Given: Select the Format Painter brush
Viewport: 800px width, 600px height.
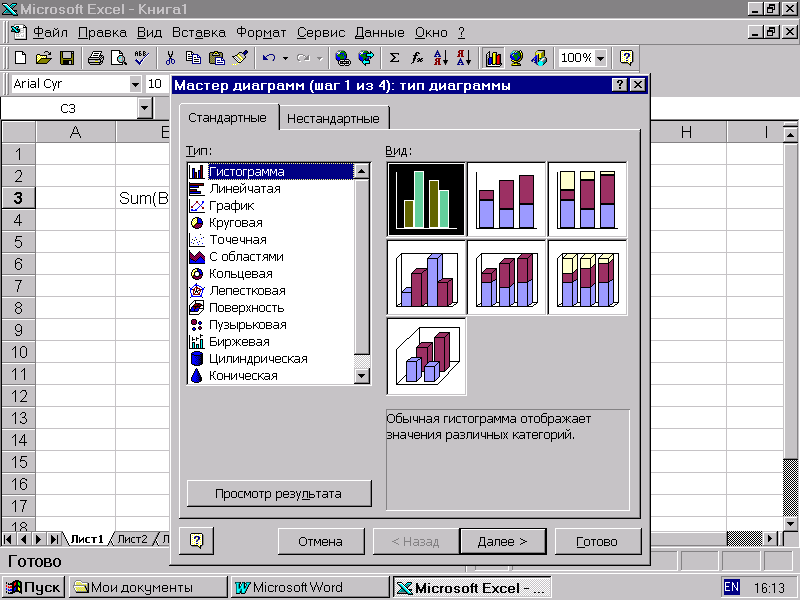Looking at the screenshot, I should point(240,58).
